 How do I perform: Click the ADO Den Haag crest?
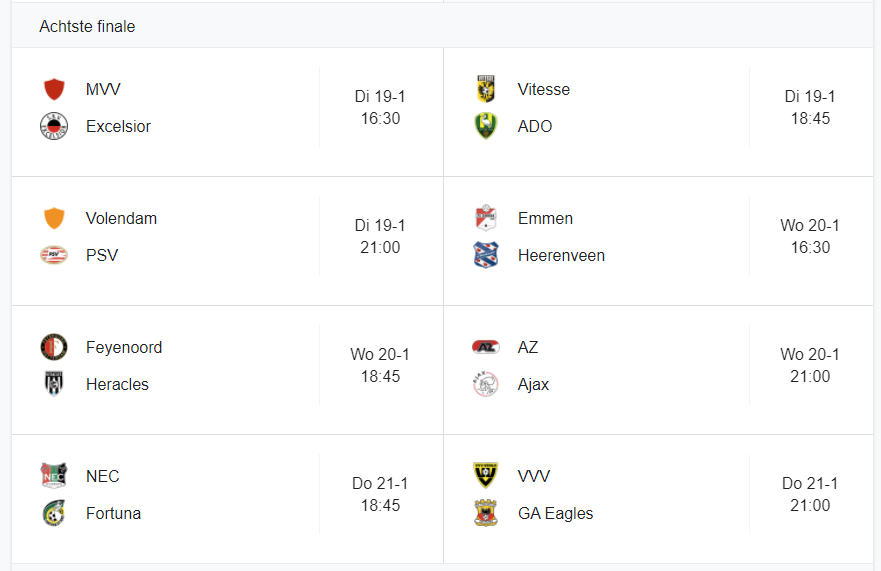485,126
